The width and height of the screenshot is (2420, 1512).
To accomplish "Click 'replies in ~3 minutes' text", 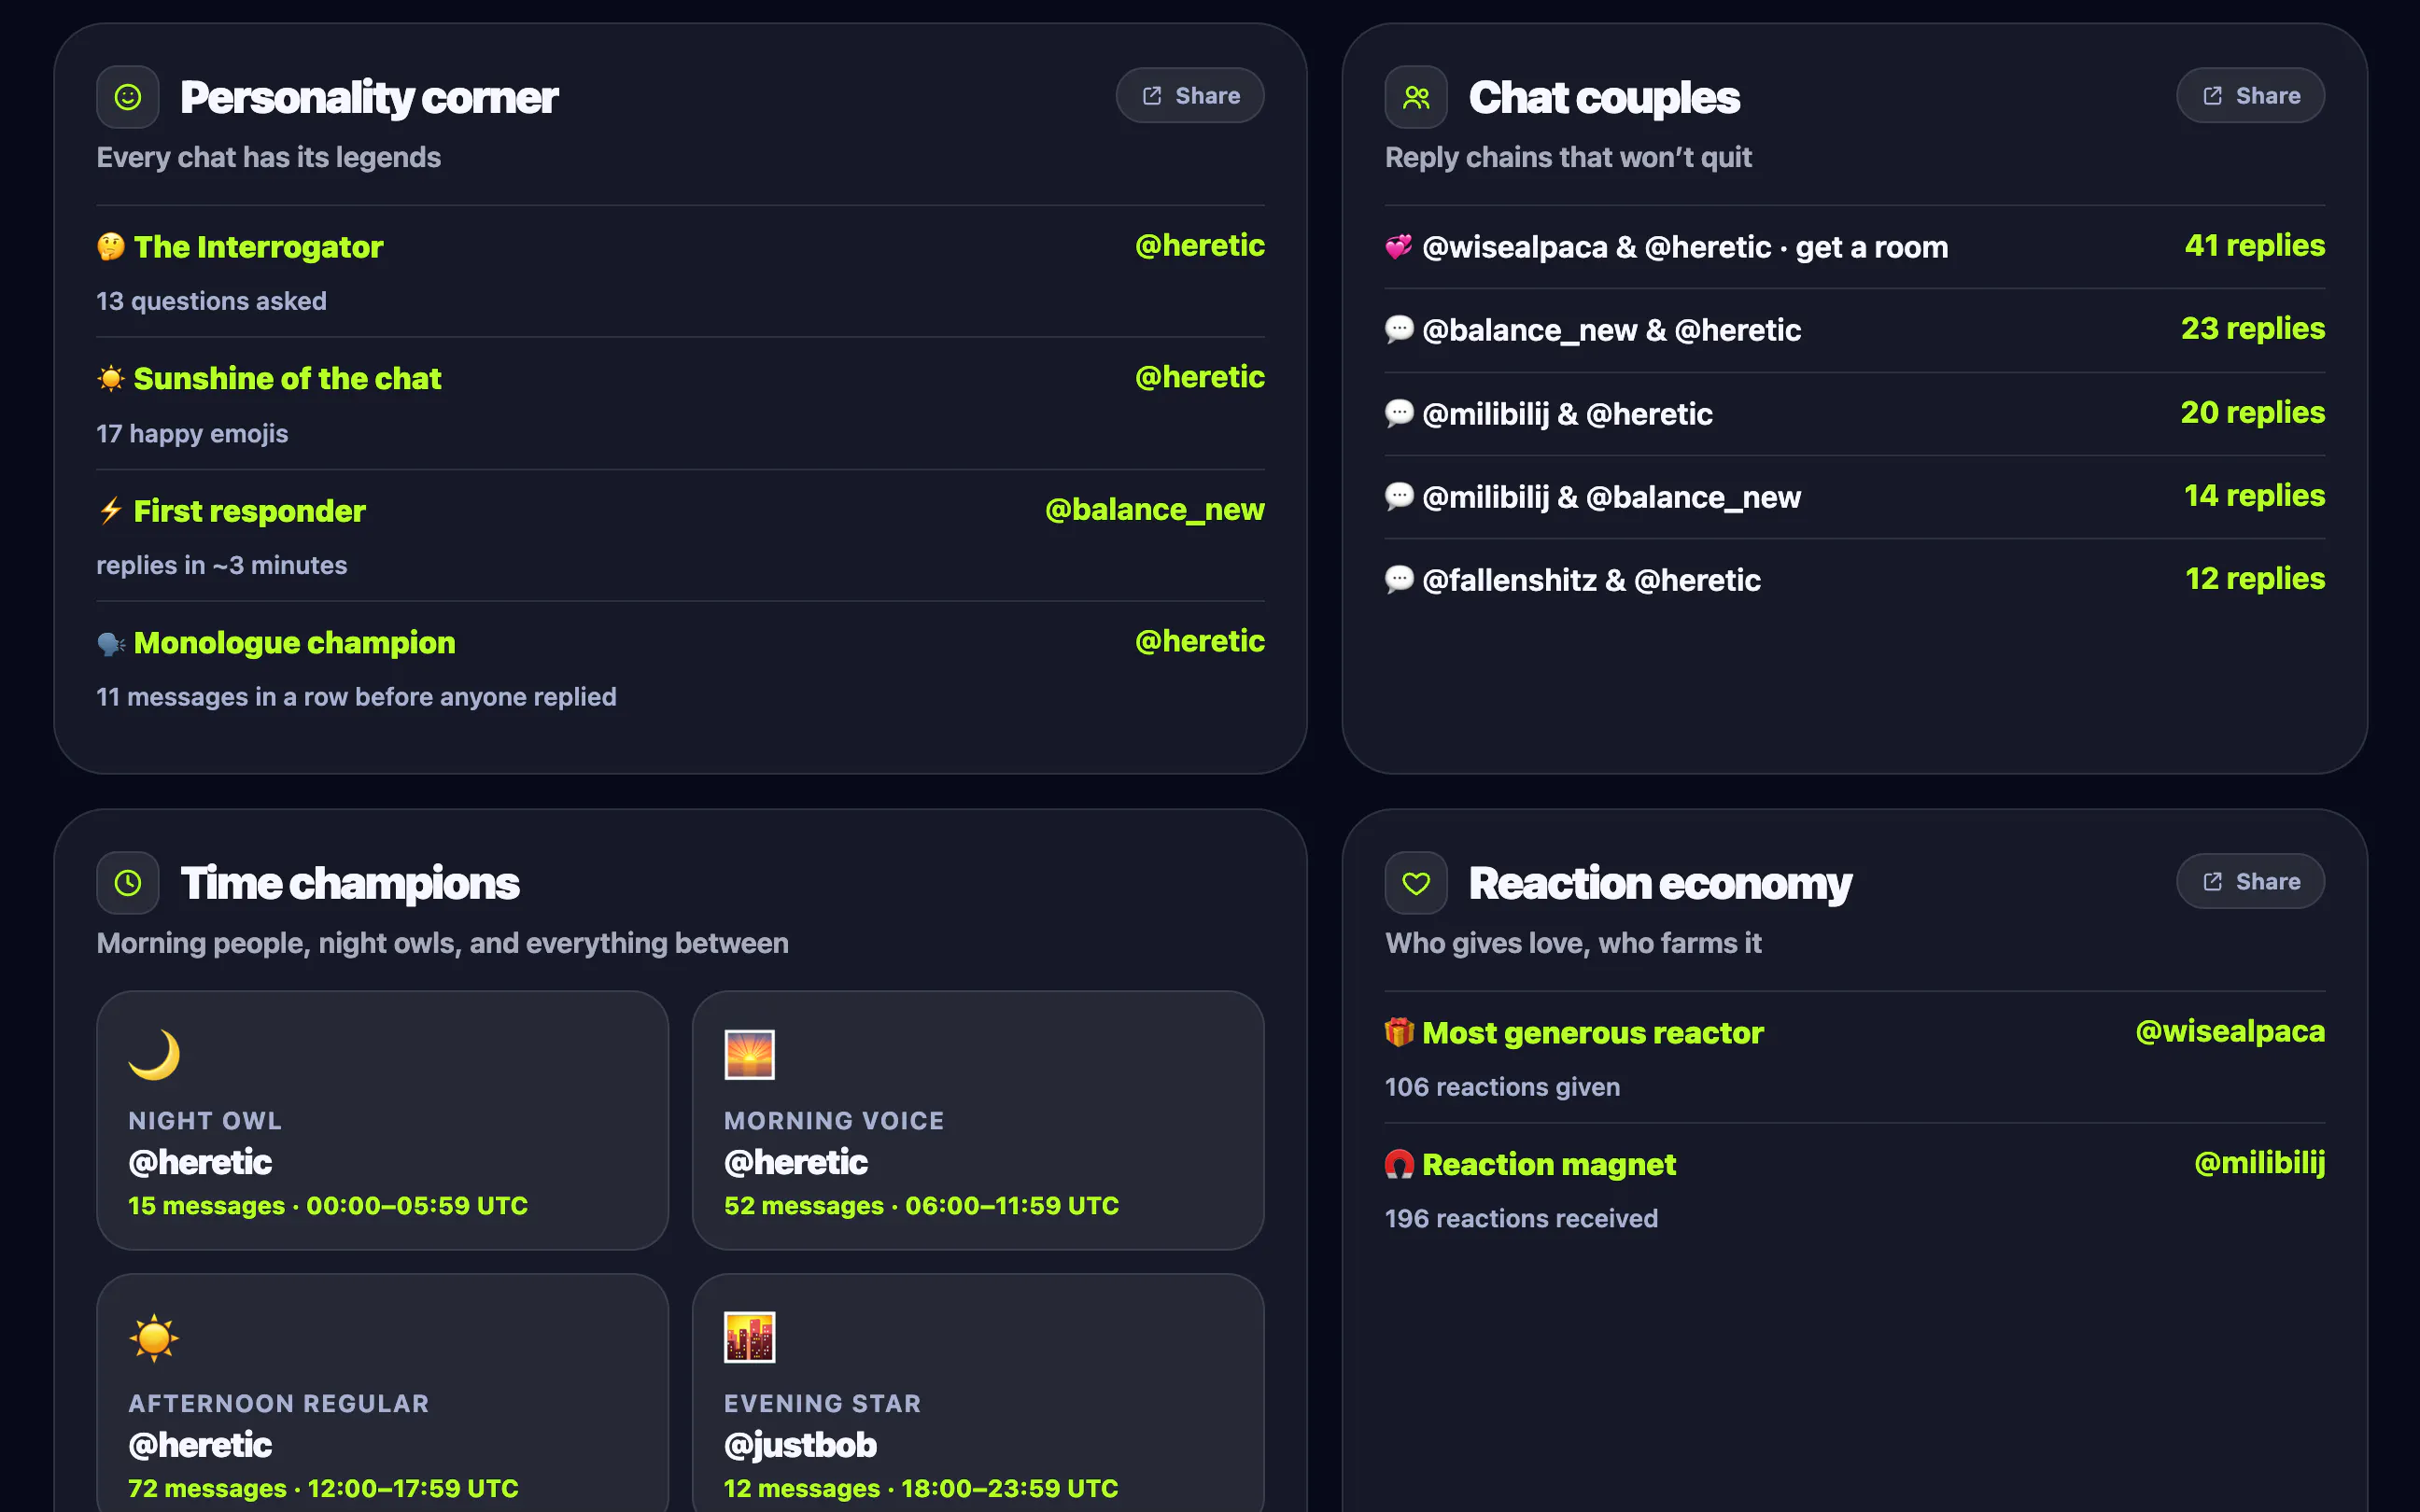I will pos(222,565).
